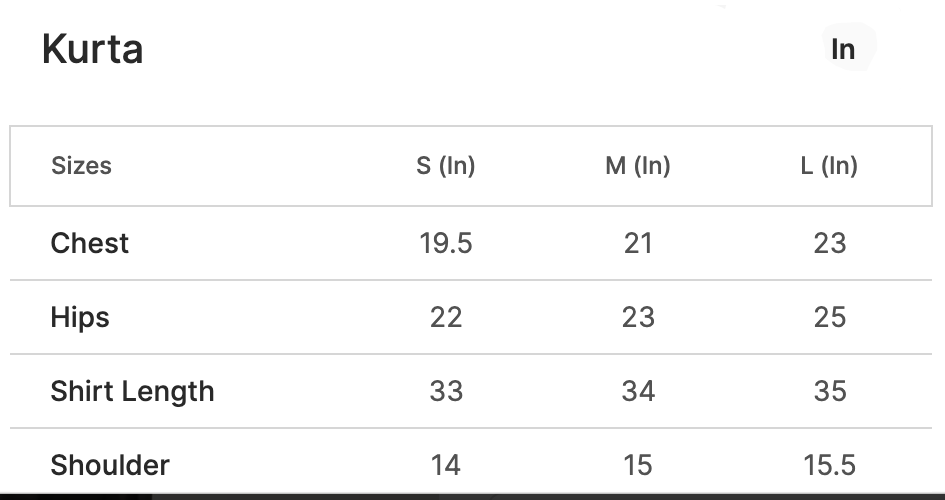Select the Chest row label
Image resolution: width=945 pixels, height=500 pixels.
(90, 243)
